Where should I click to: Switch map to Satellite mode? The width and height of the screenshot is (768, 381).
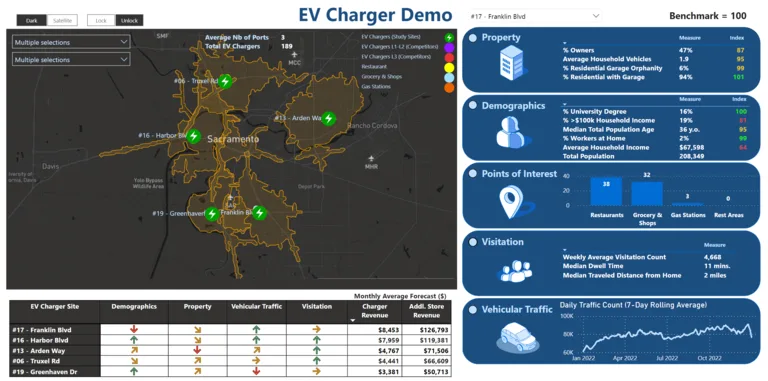[62, 21]
